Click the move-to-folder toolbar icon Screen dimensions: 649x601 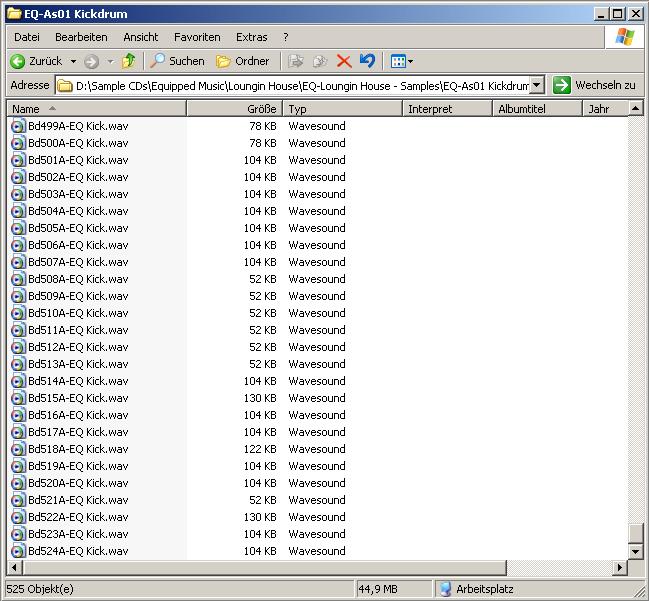296,61
